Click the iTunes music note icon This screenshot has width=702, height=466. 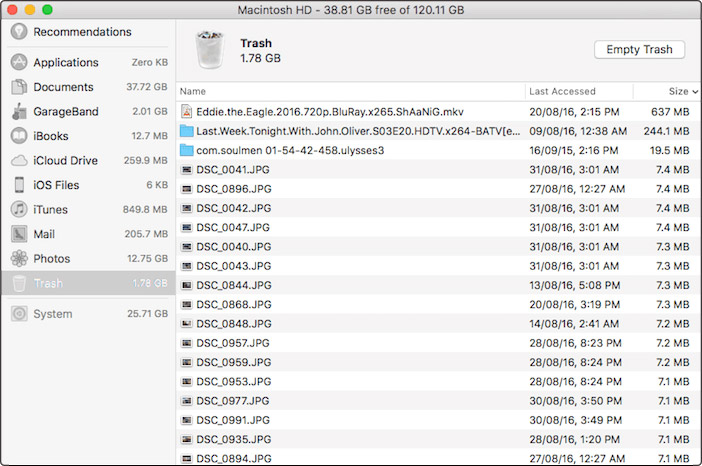(19, 209)
